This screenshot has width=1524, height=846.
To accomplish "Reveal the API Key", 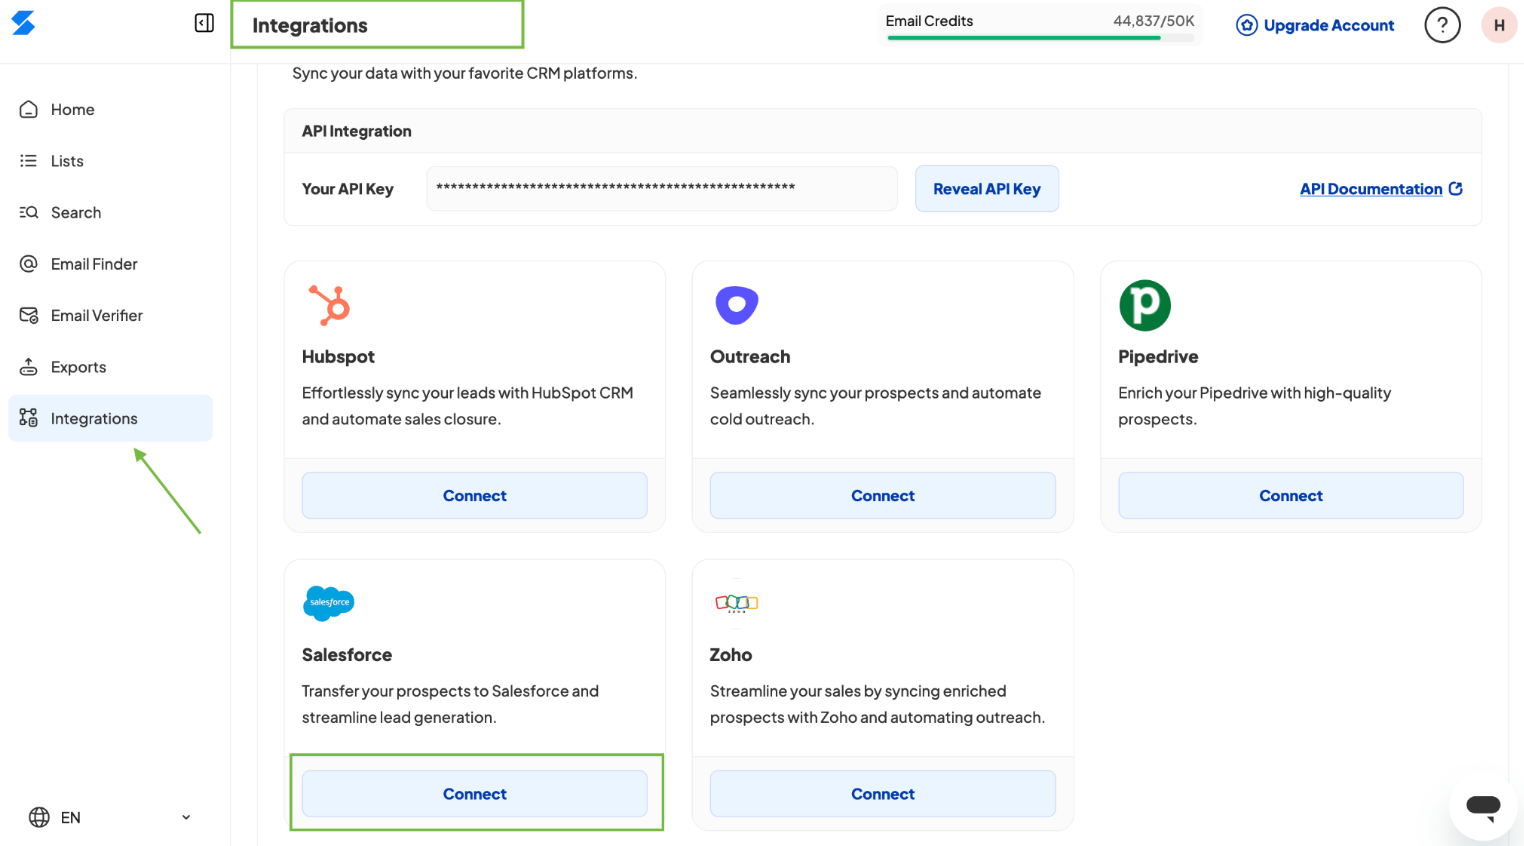I will pyautogui.click(x=987, y=189).
